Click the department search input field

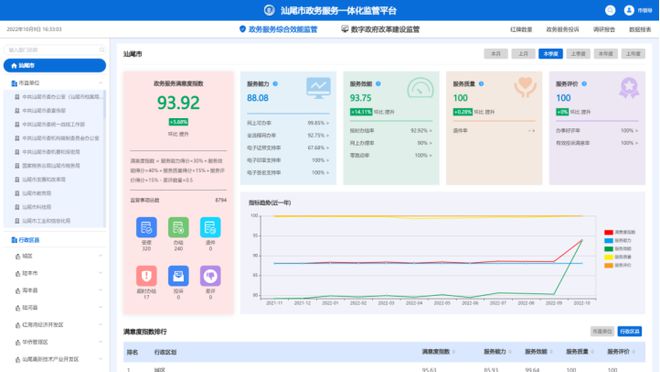(55, 50)
